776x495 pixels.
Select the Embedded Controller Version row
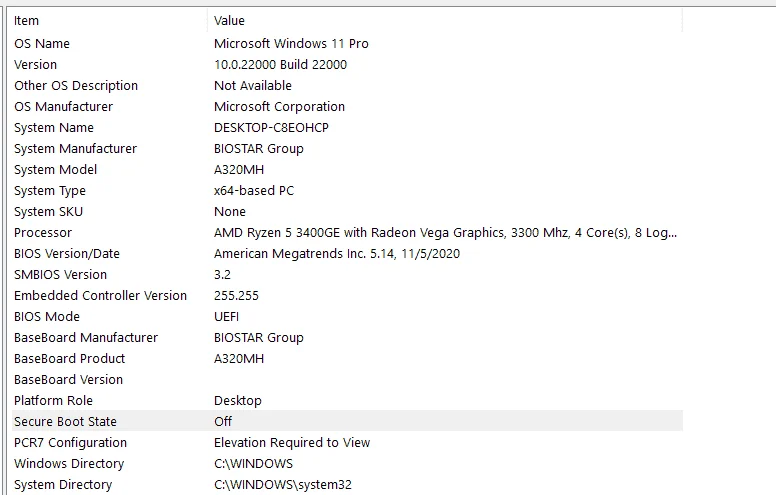347,296
